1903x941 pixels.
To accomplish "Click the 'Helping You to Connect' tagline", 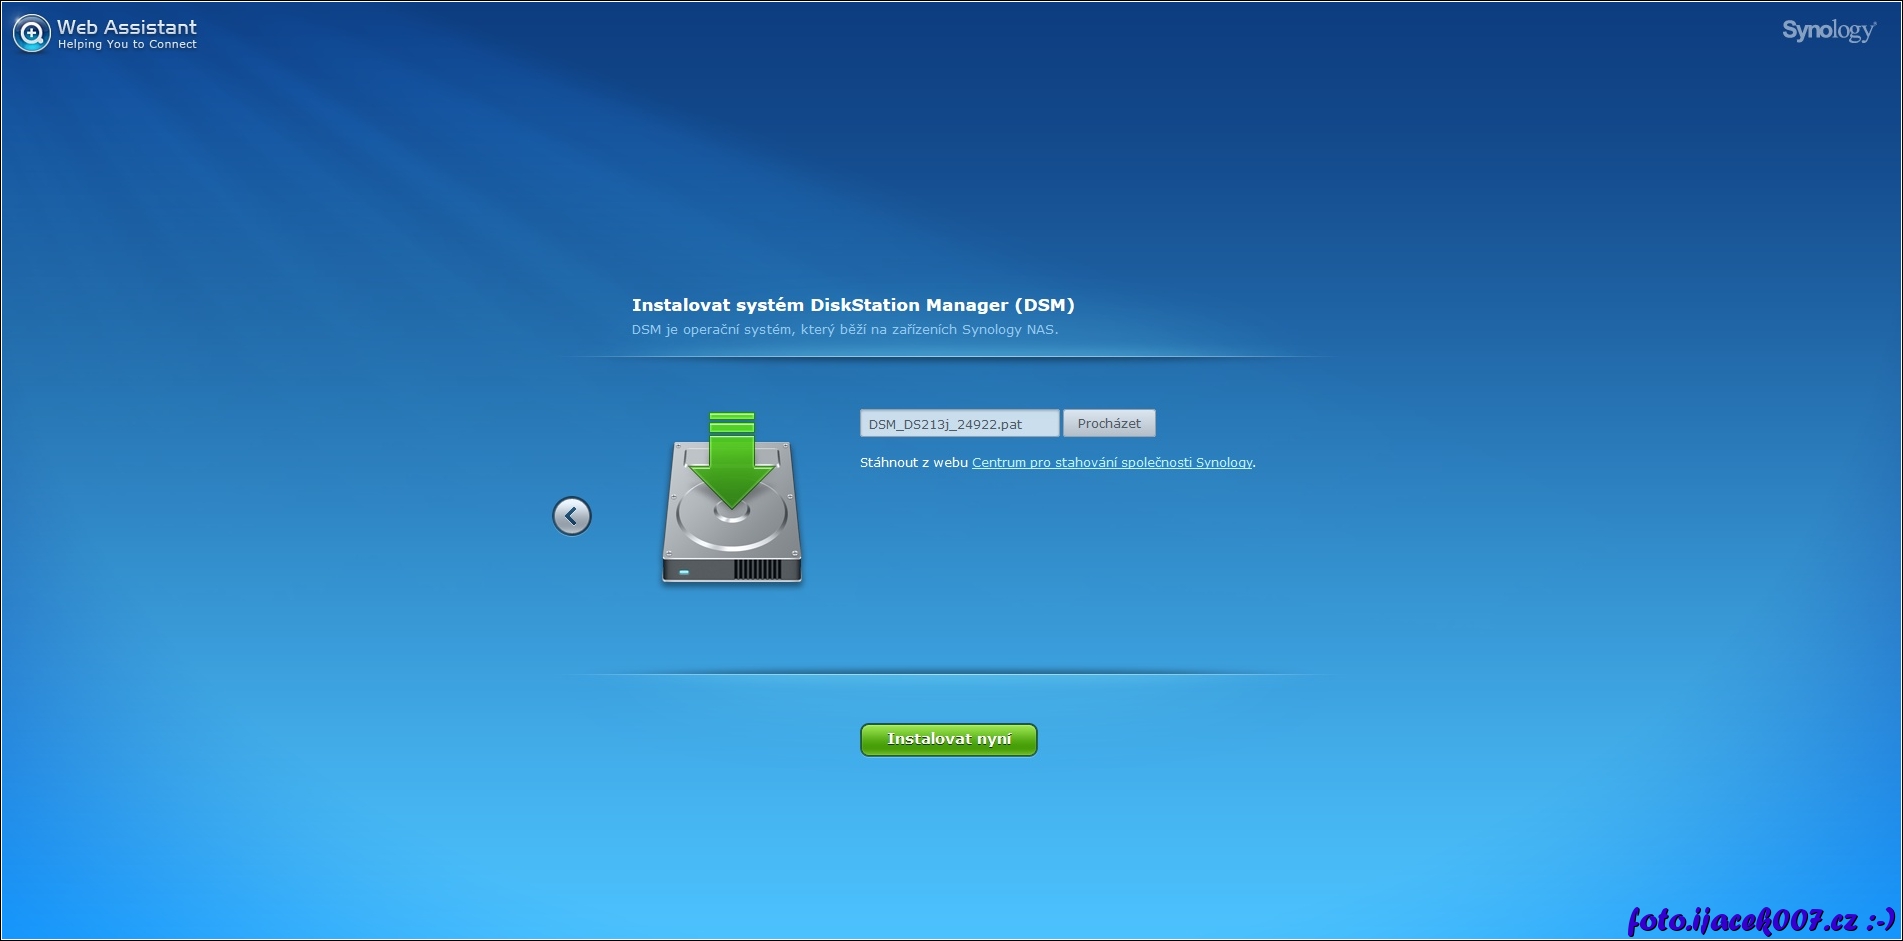I will 127,45.
